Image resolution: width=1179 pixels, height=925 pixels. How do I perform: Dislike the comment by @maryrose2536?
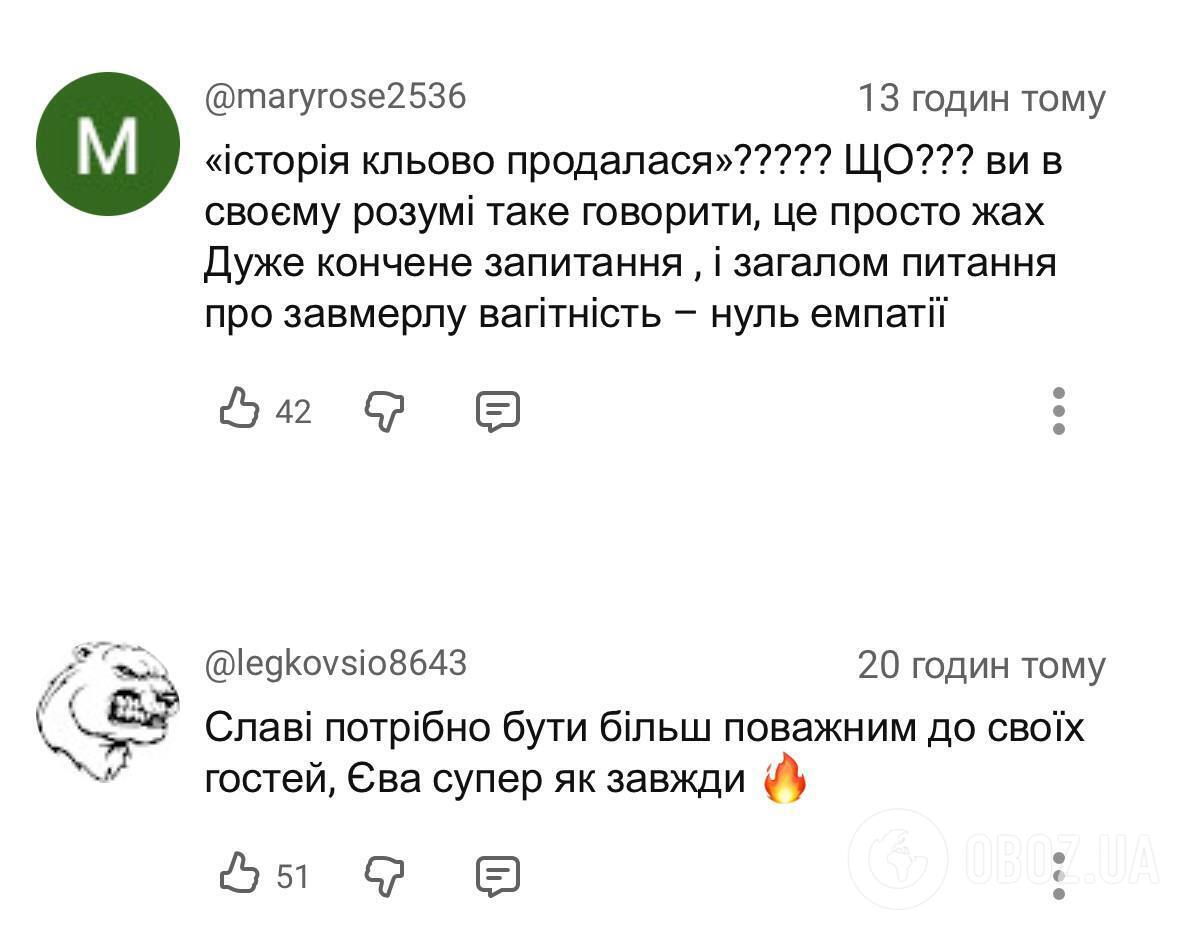(x=385, y=409)
